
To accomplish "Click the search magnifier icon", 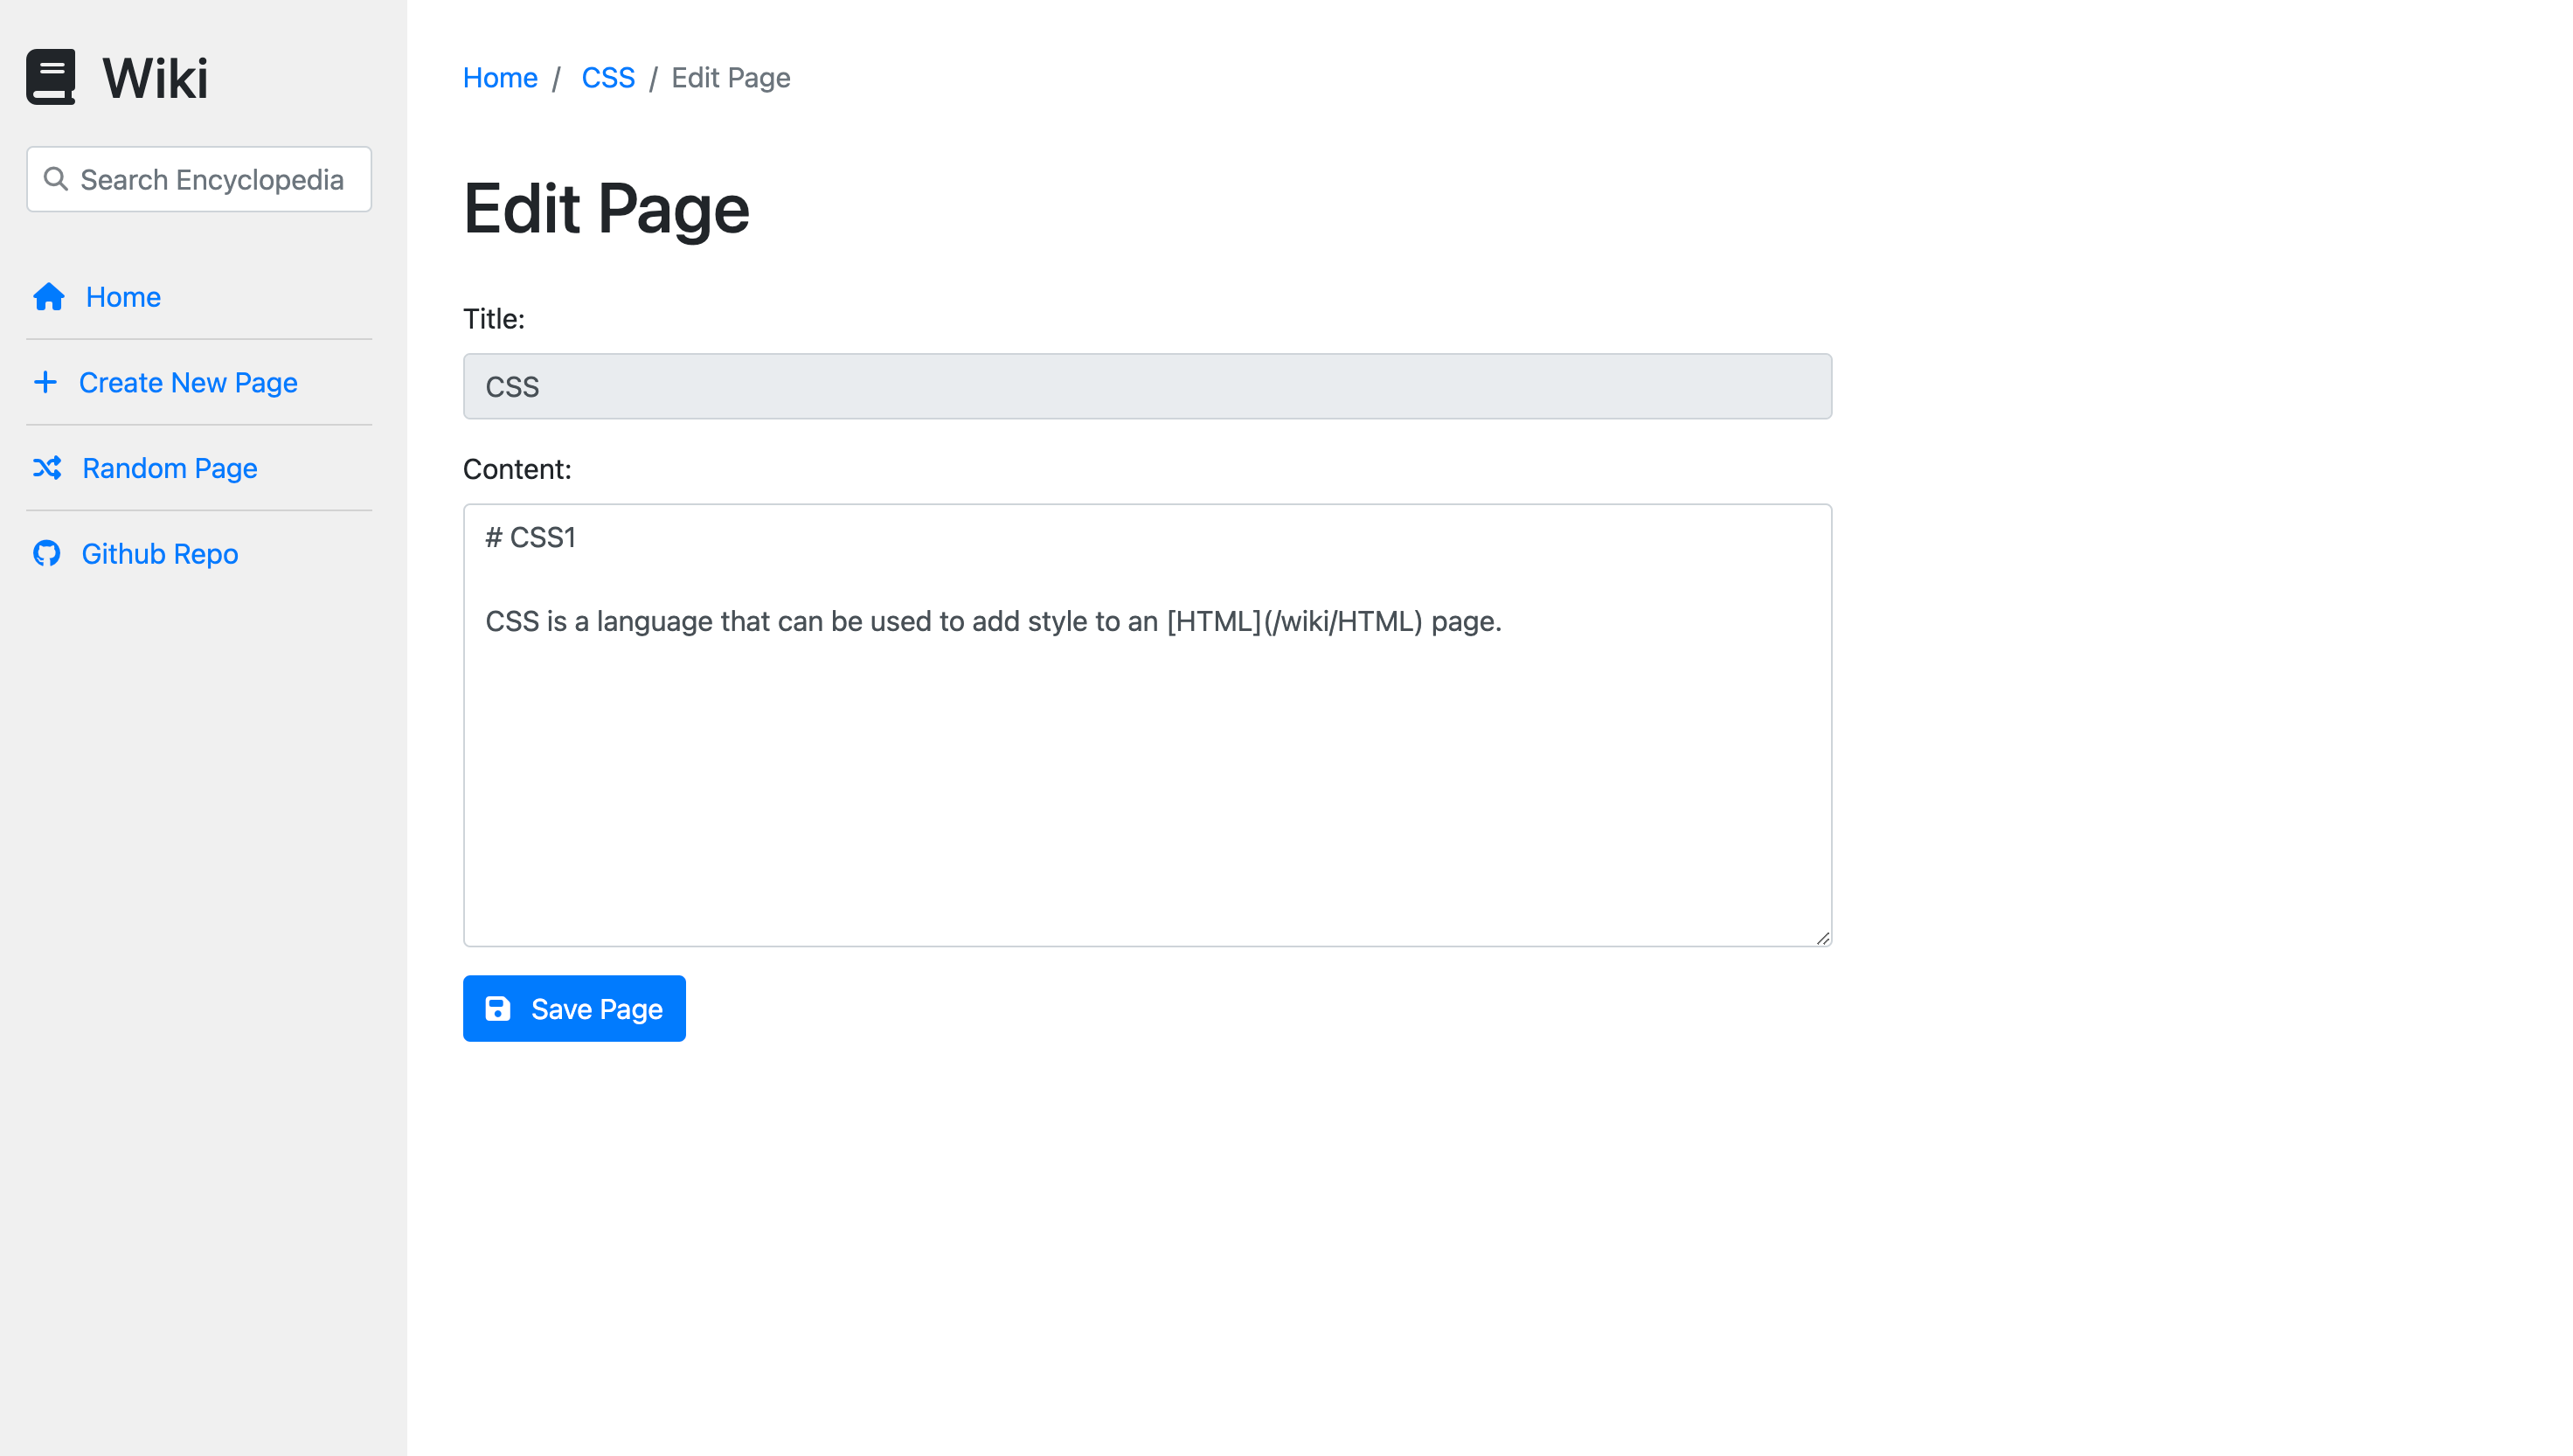I will [x=56, y=179].
